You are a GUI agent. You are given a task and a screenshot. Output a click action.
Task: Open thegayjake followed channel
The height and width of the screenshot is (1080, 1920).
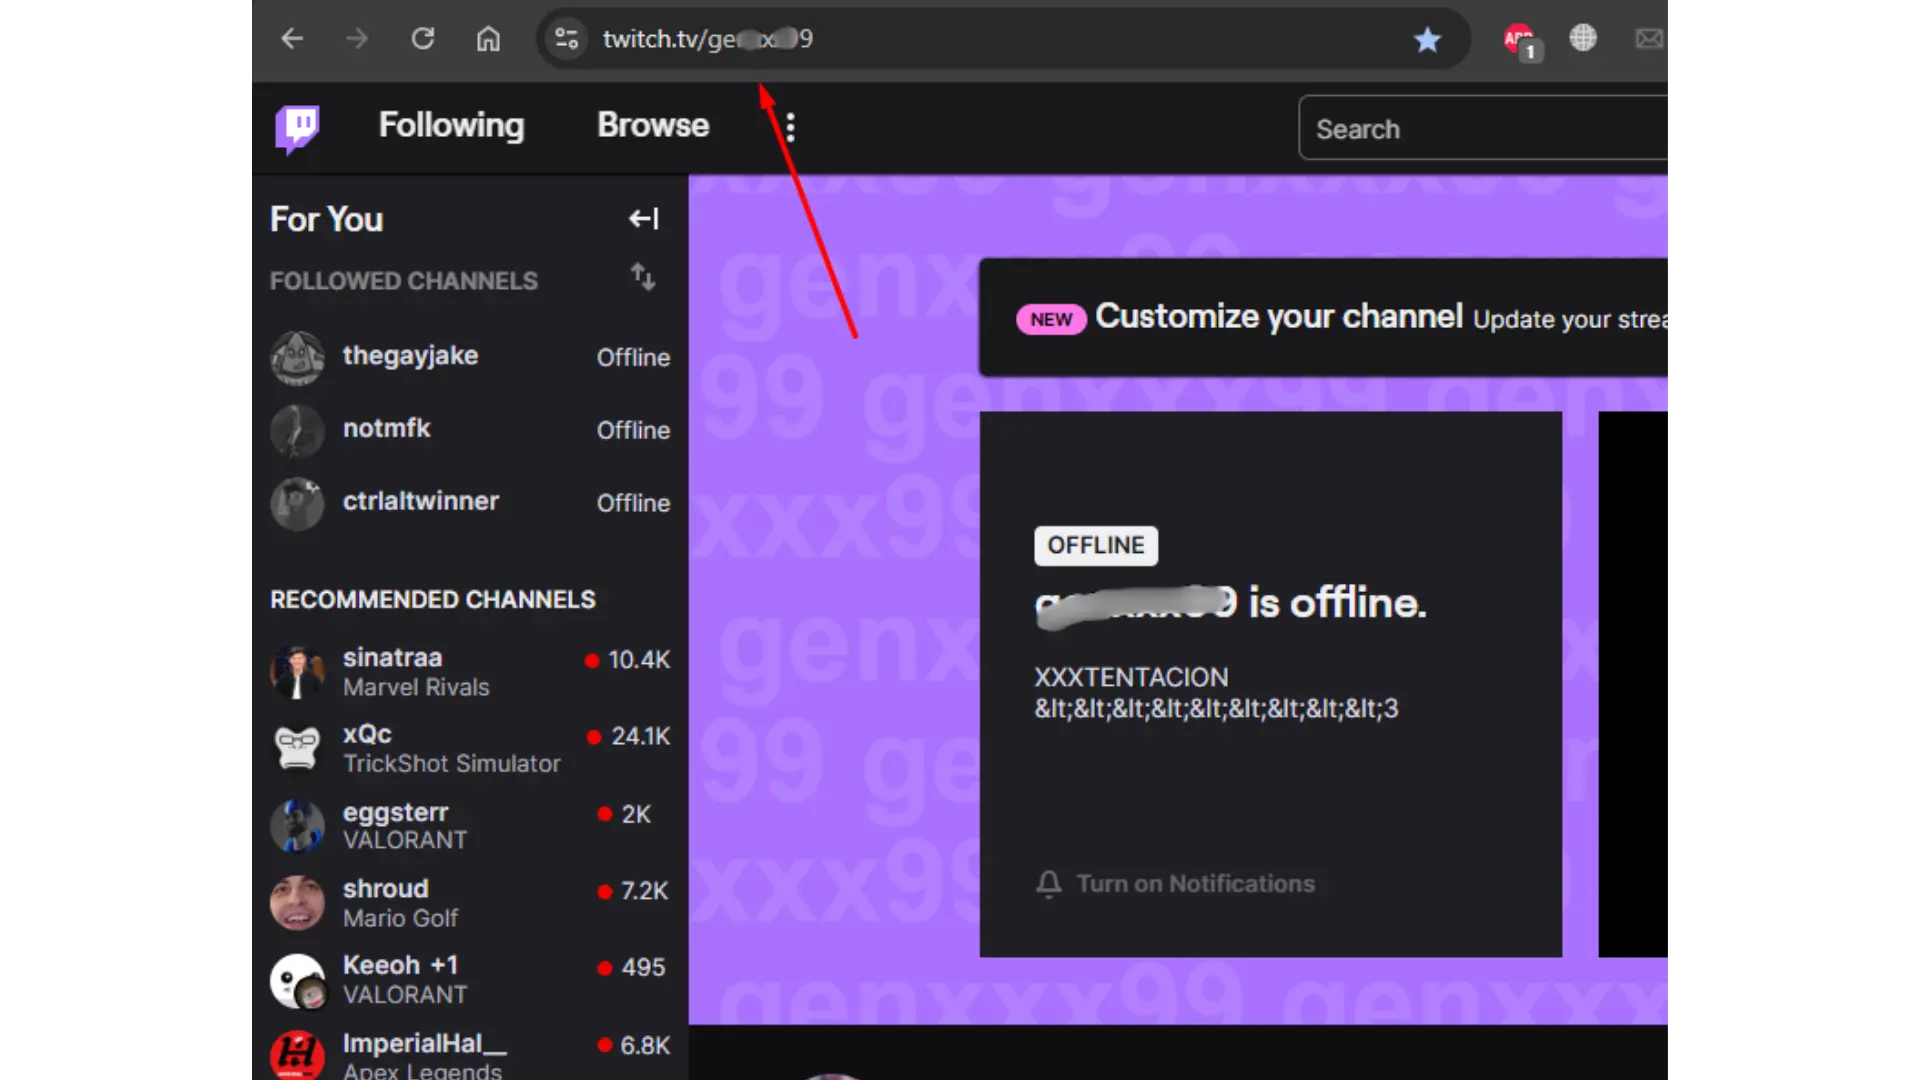(x=470, y=357)
